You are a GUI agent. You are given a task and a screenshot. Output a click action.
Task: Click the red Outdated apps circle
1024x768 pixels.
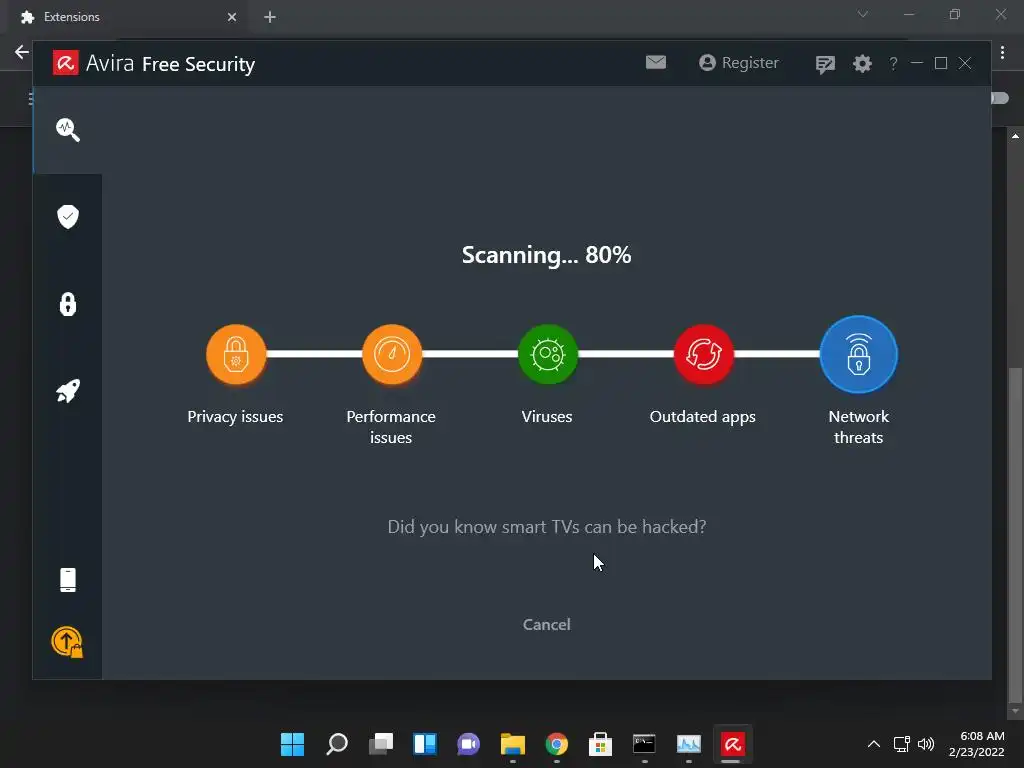pyautogui.click(x=703, y=355)
